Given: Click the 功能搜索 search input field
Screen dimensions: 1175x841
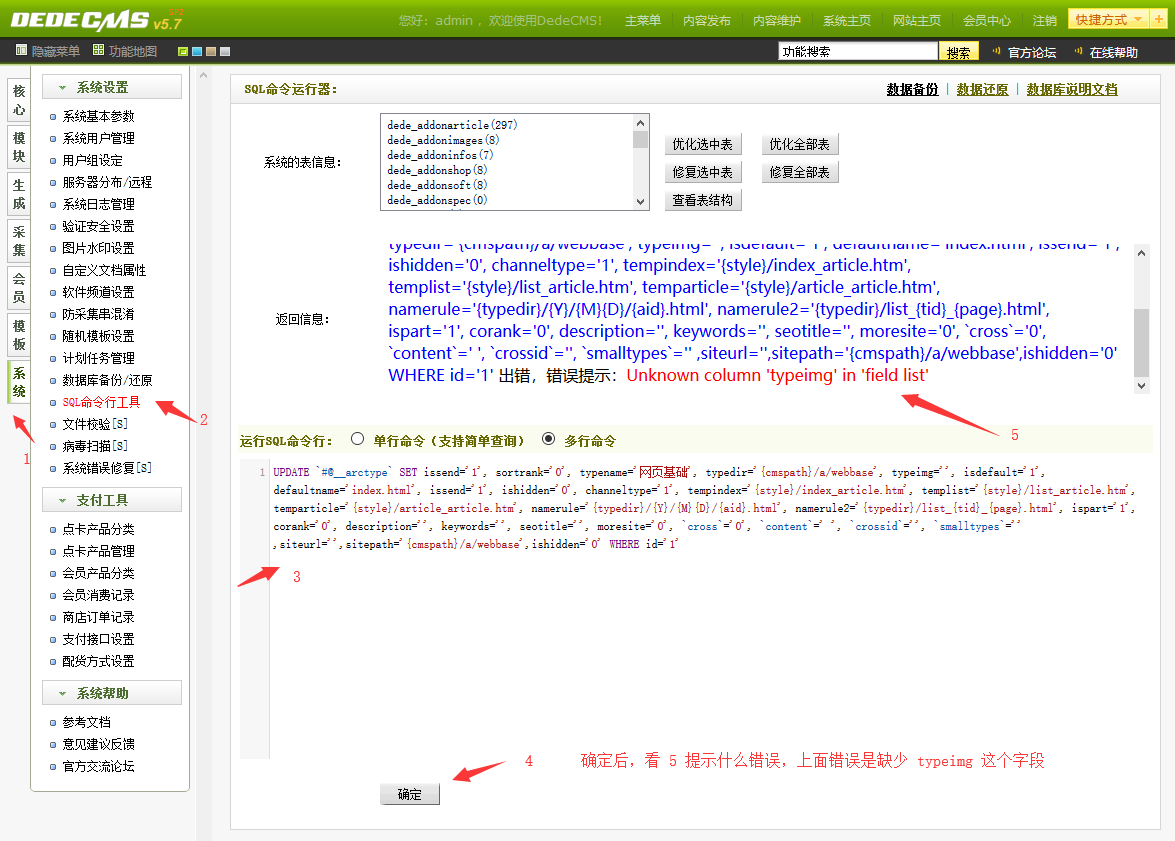Looking at the screenshot, I should click(x=857, y=52).
